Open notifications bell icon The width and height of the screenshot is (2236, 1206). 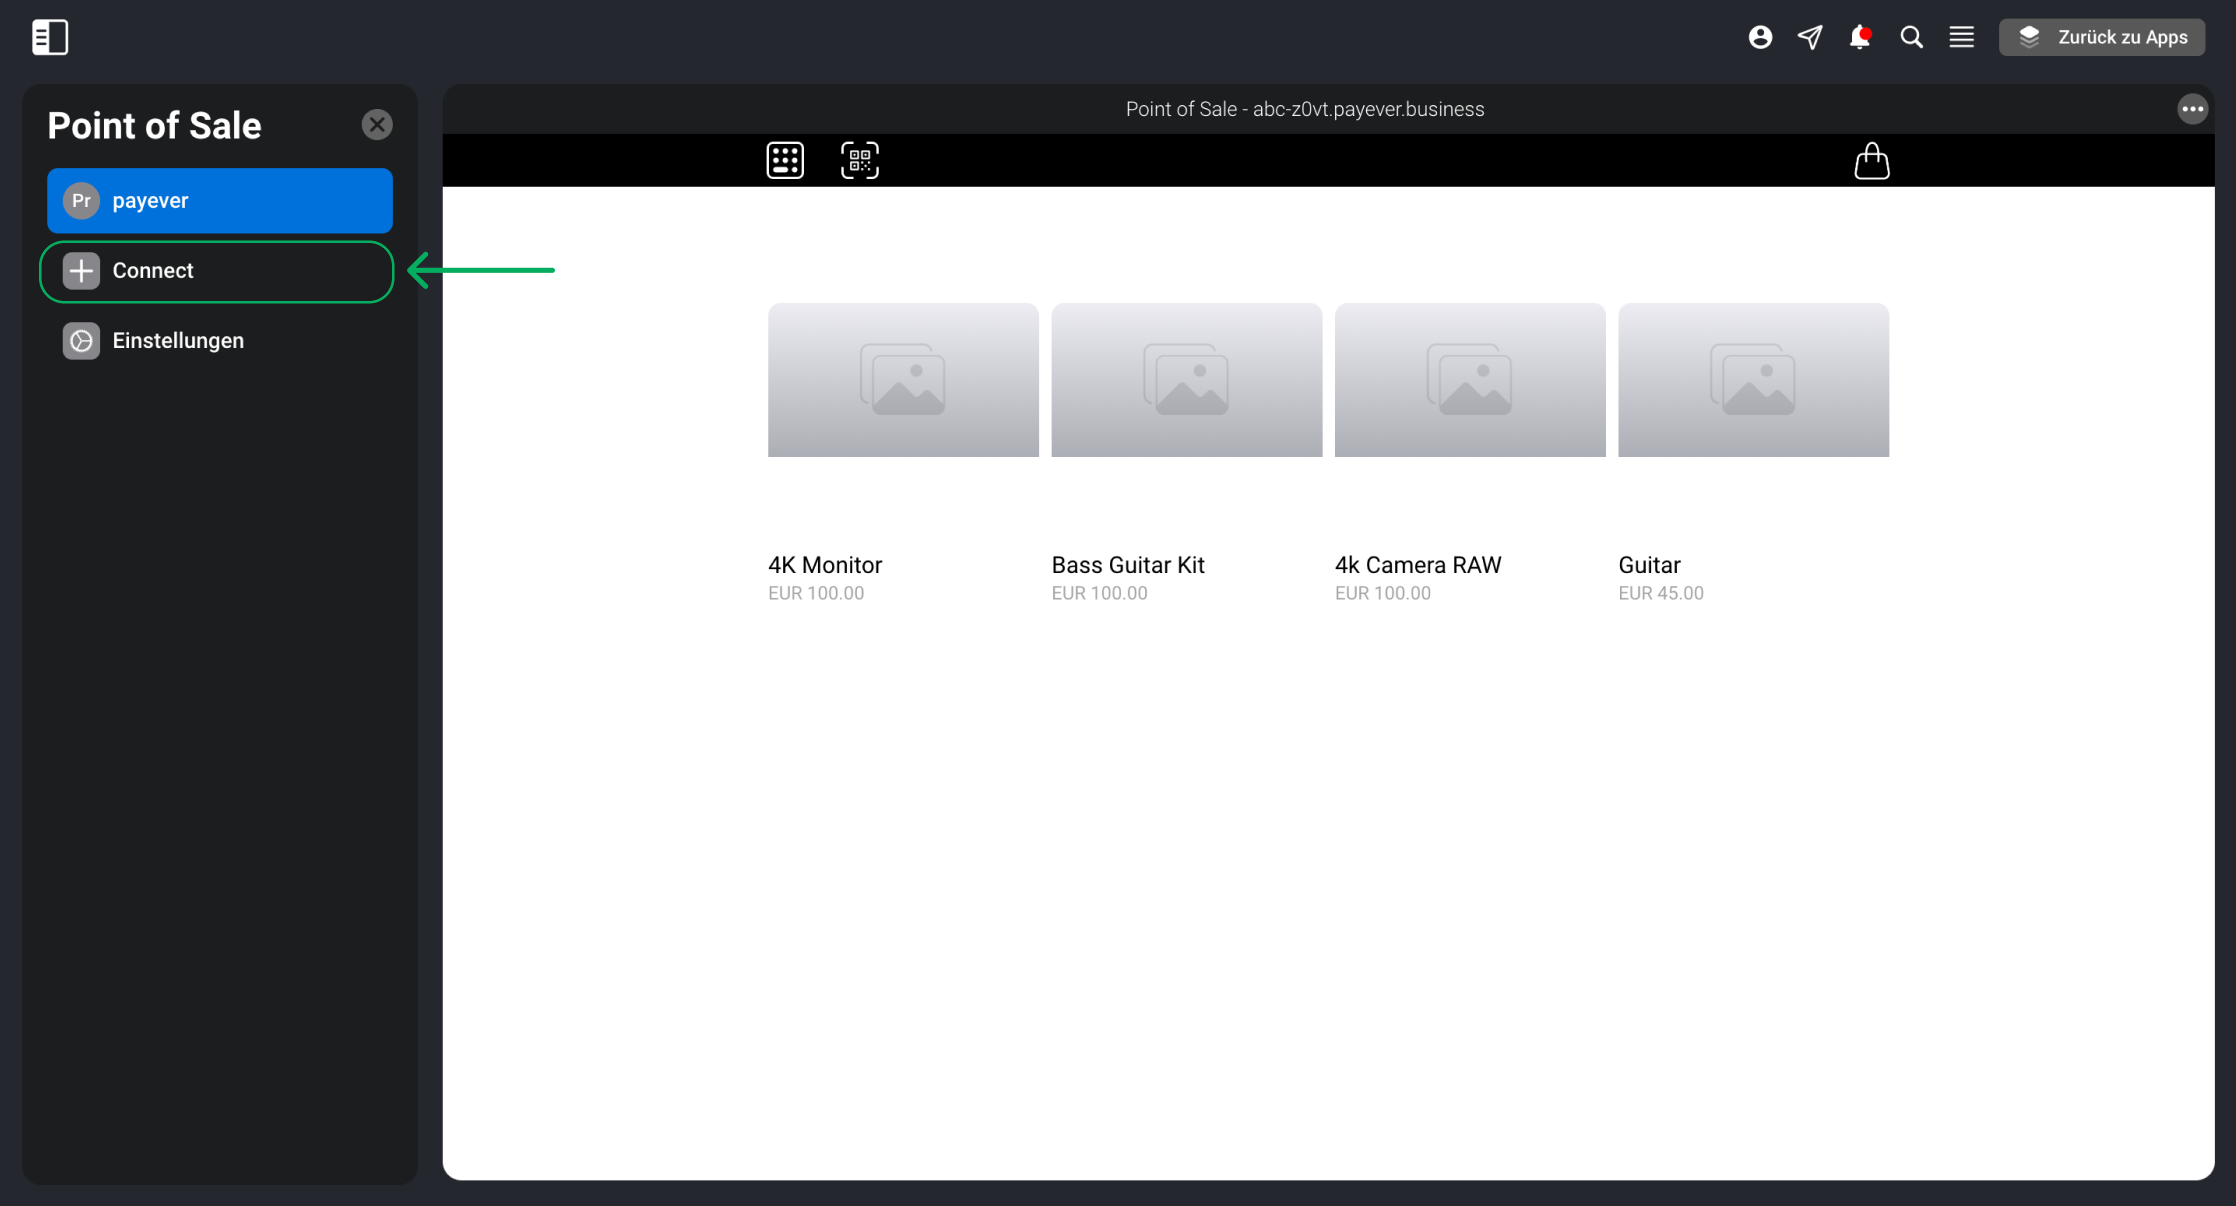click(1860, 37)
